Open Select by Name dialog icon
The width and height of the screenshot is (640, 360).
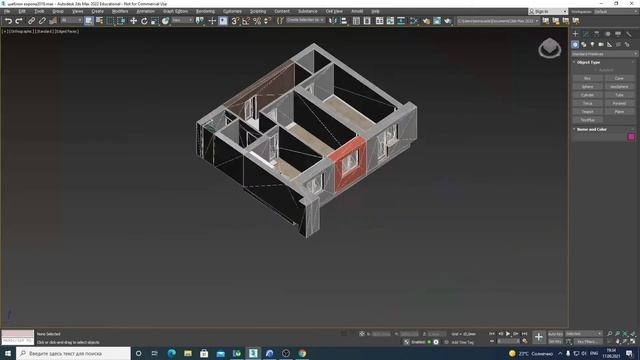[x=99, y=21]
